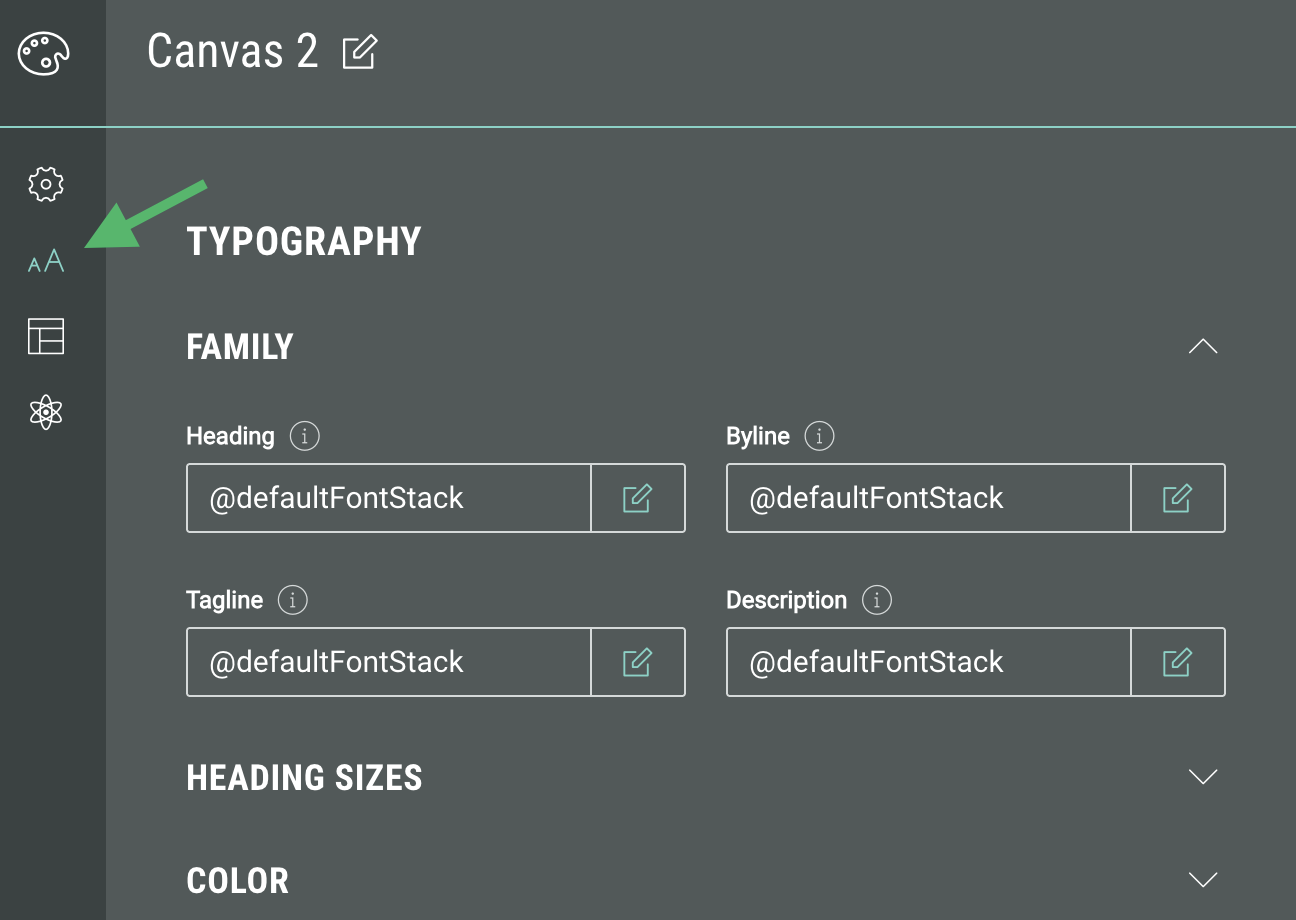Collapse the Family section
Image resolution: width=1296 pixels, height=920 pixels.
1202,347
